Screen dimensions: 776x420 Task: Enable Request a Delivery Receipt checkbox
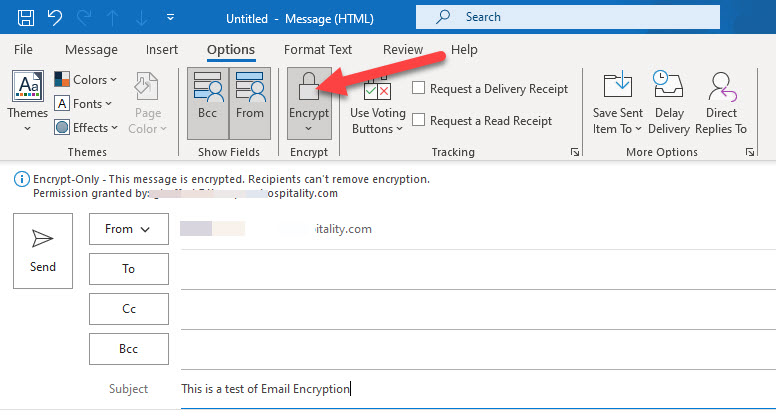[420, 89]
